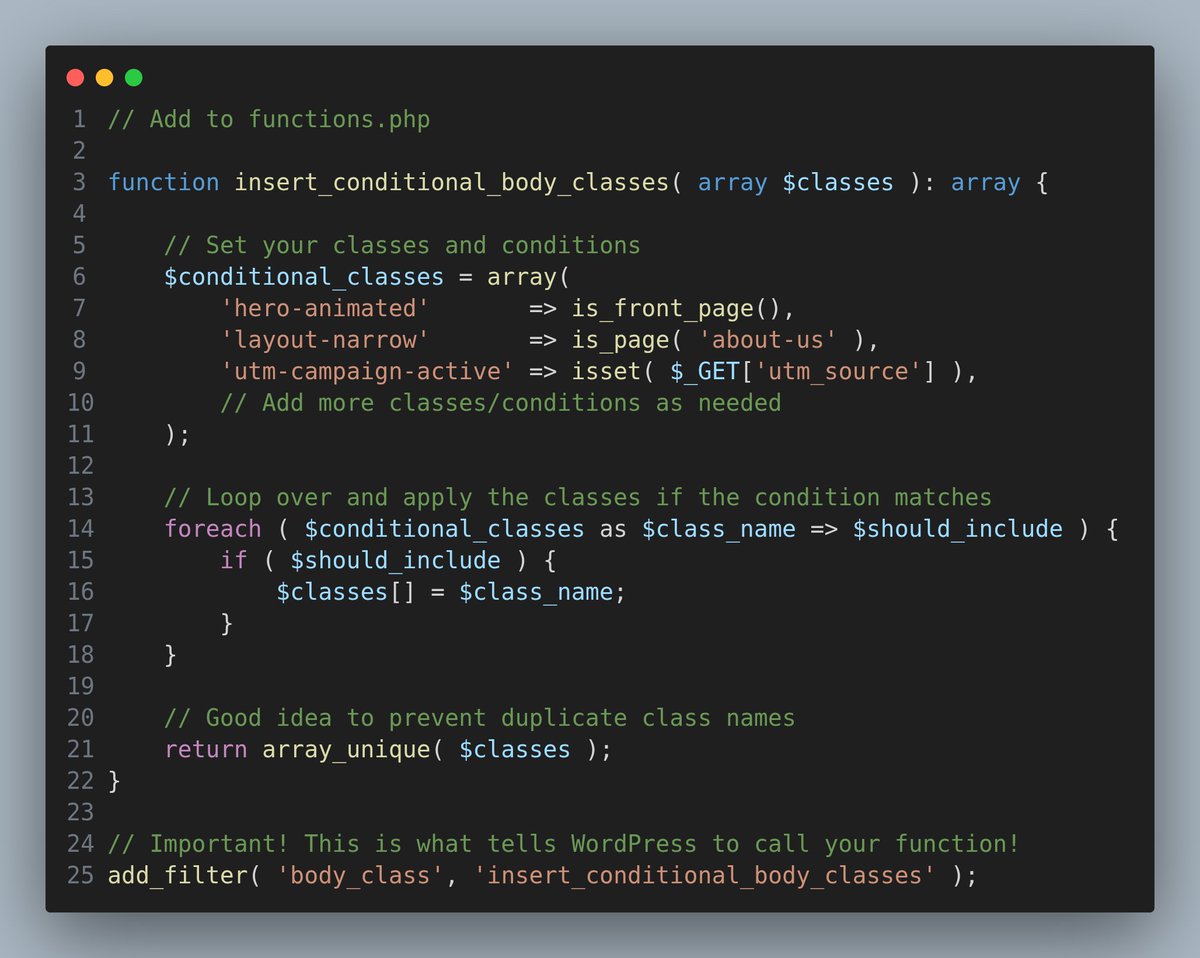Click '// Add more classes/conditions as needed' comment
Image resolution: width=1200 pixels, height=958 pixels.
[x=500, y=403]
